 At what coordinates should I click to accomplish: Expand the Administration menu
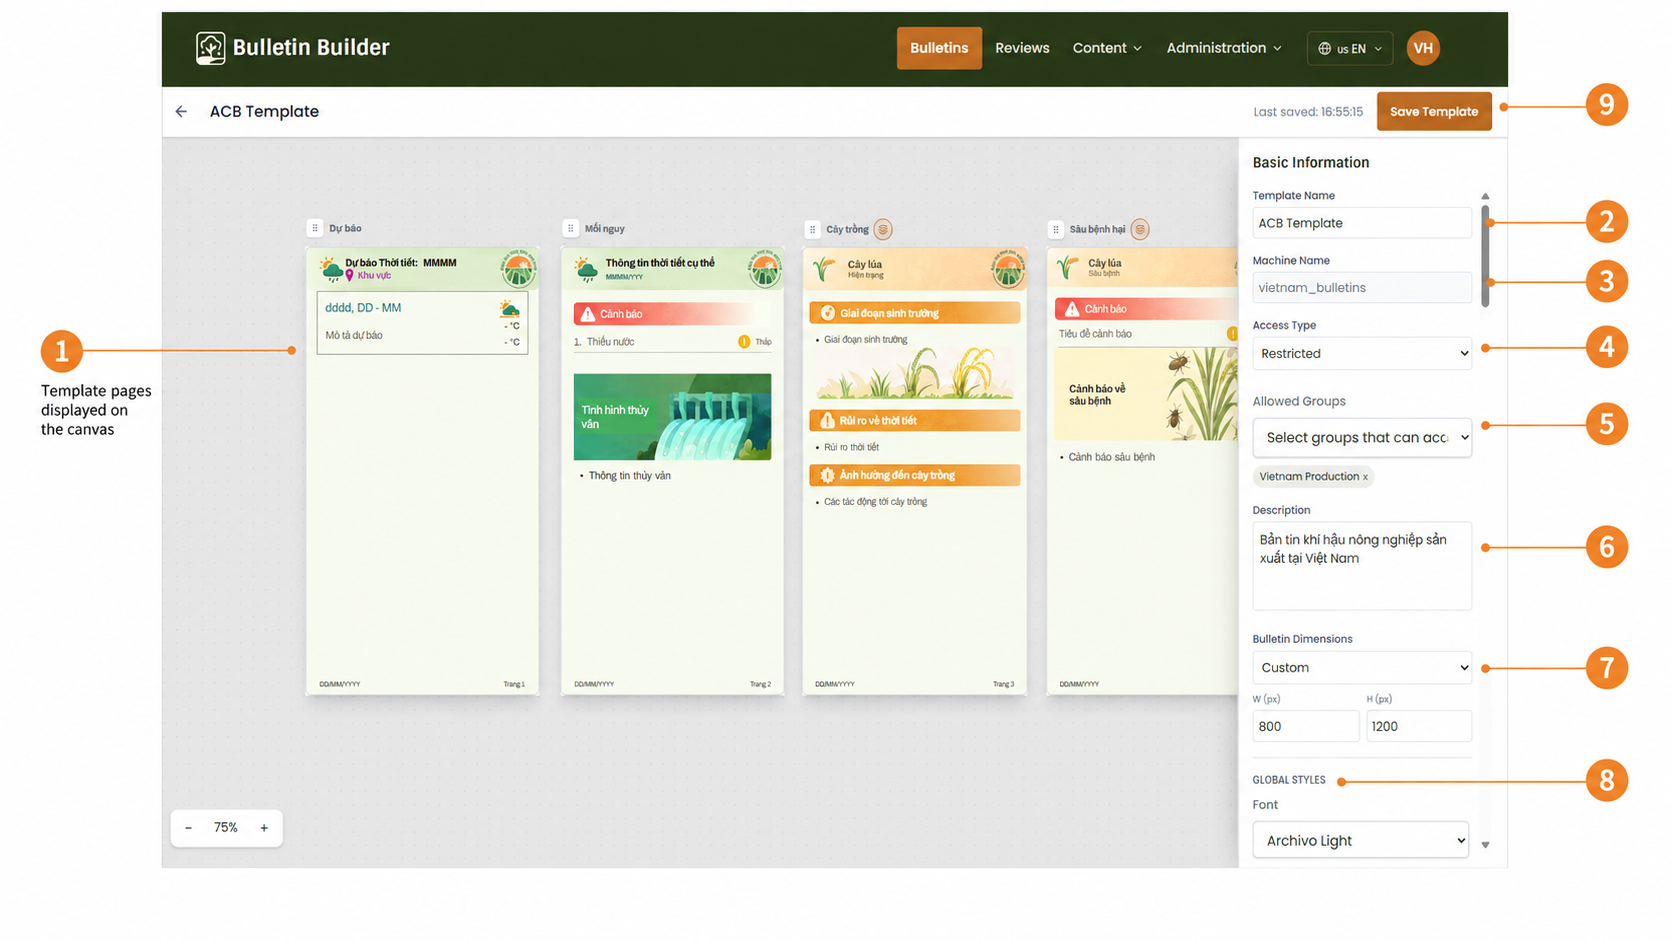click(x=1224, y=48)
